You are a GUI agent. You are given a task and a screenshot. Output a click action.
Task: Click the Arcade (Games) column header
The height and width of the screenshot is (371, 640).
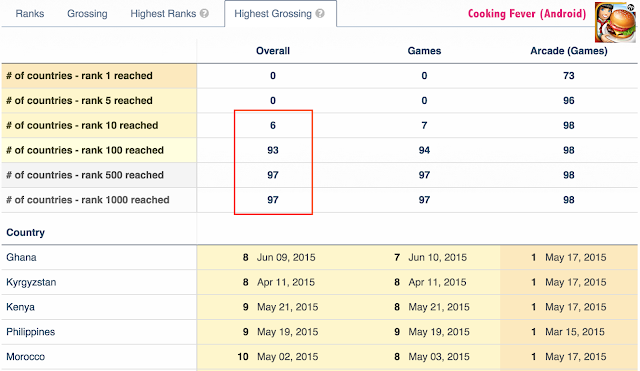[569, 51]
